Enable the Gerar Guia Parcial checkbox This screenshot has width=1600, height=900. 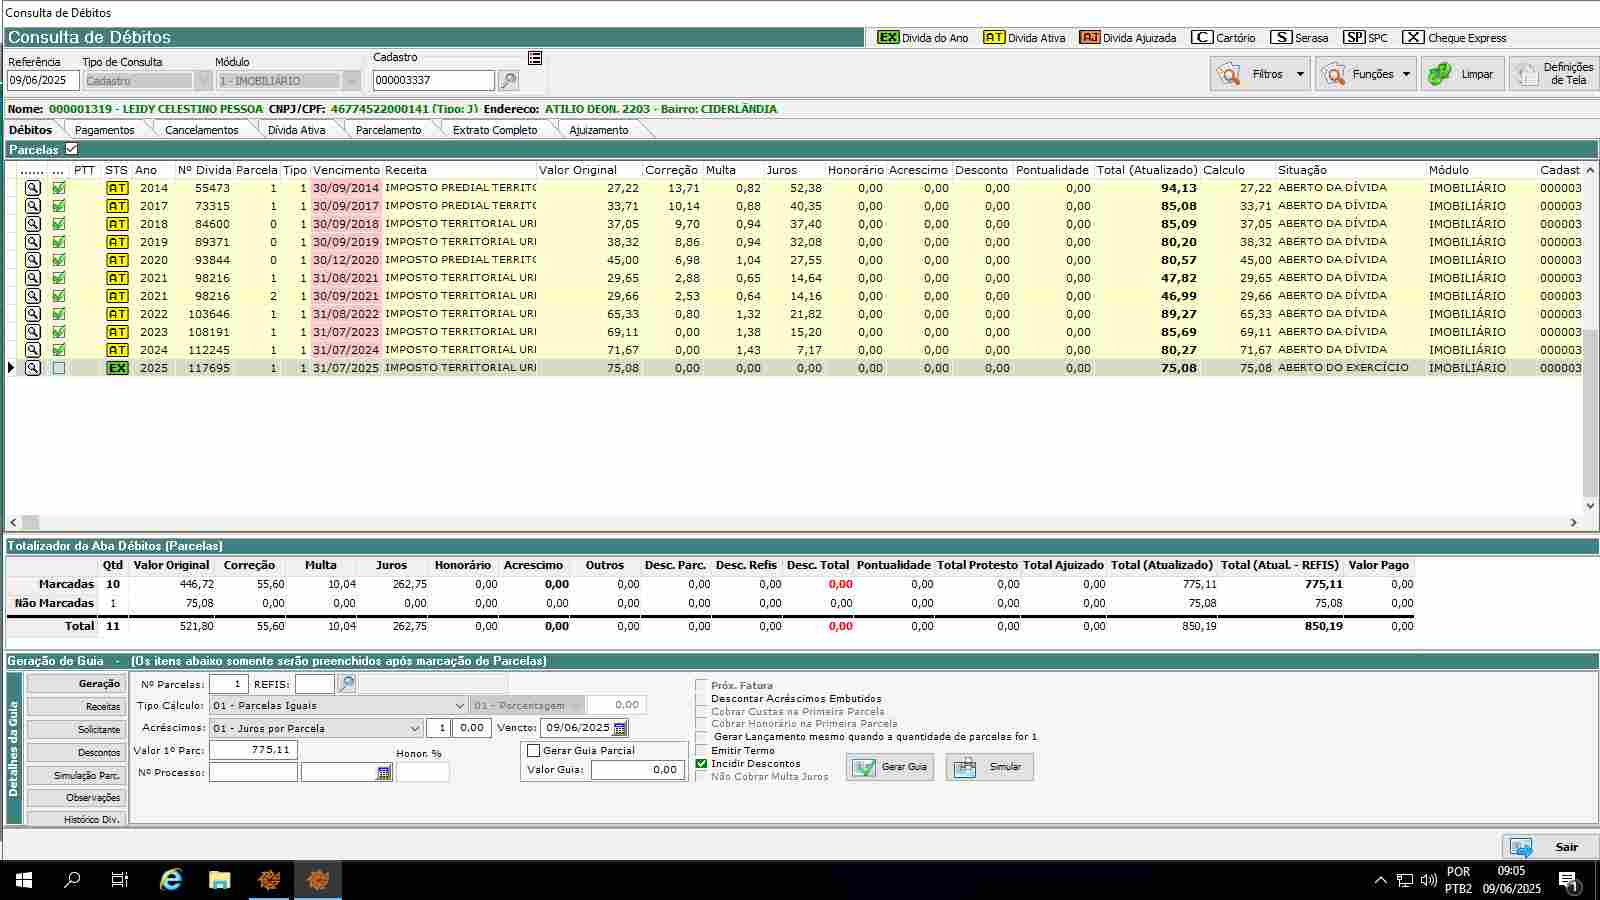click(x=534, y=751)
